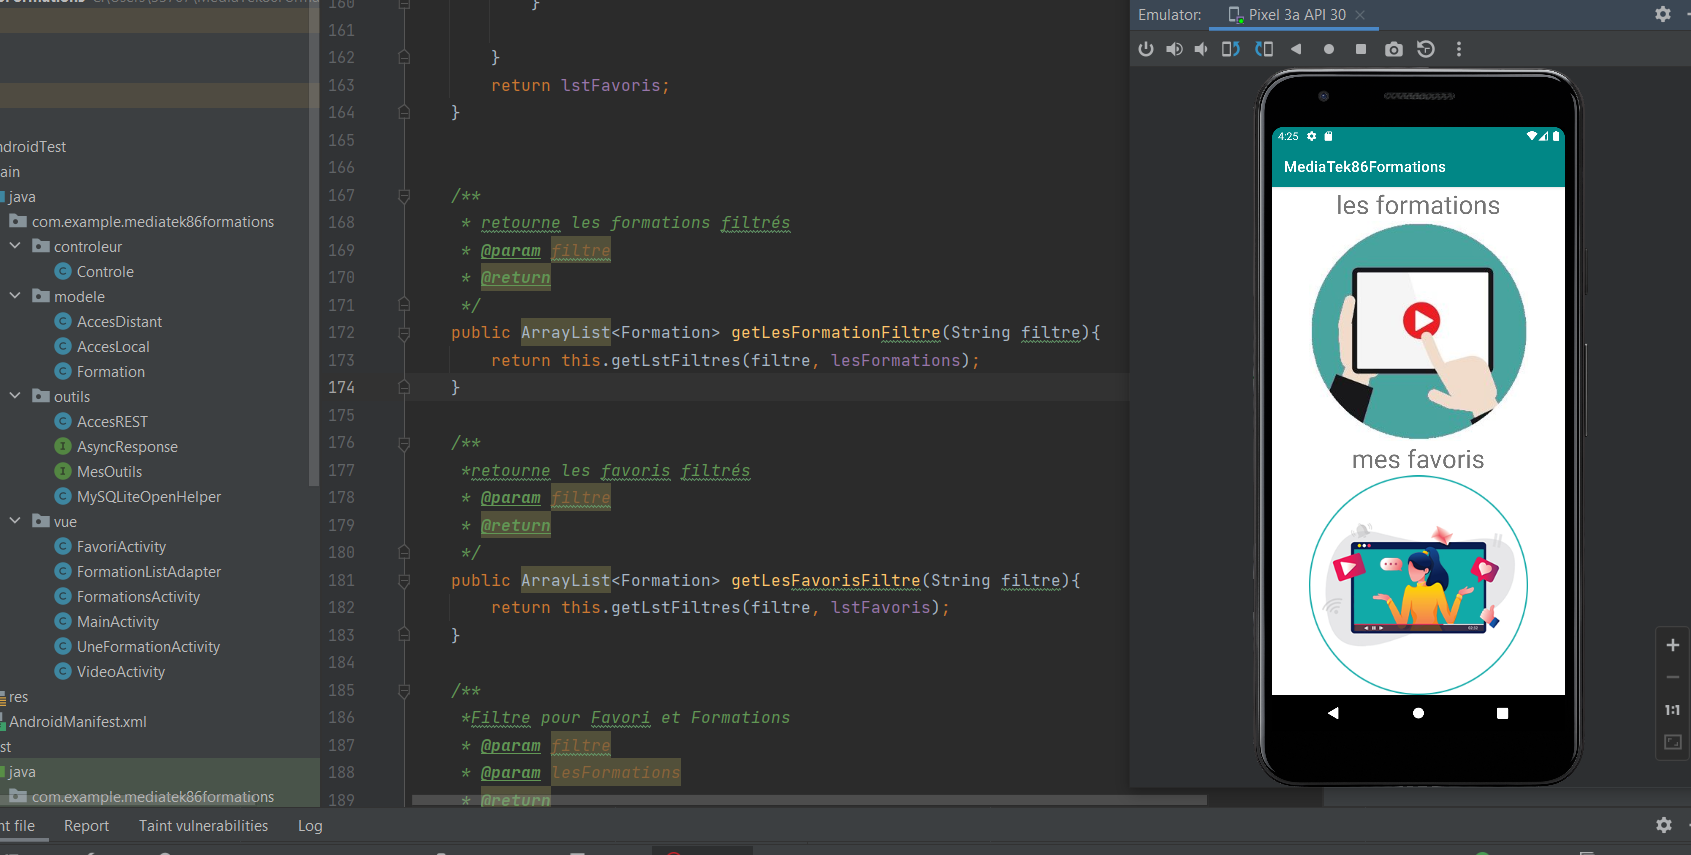The width and height of the screenshot is (1691, 855).
Task: Collapse the outils package in project tree
Action: (15, 396)
